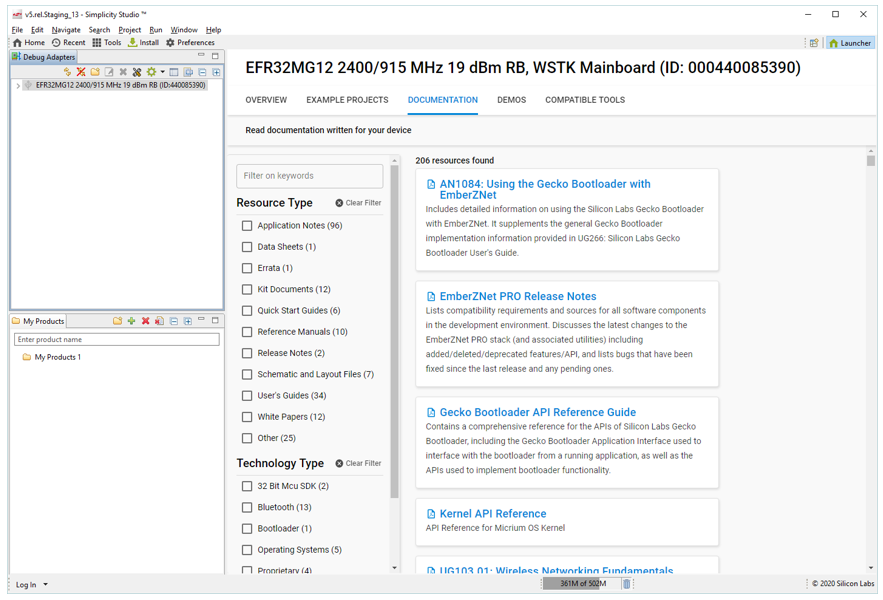The height and width of the screenshot is (600, 883).
Task: Focus the Filter on keywords field
Action: [x=310, y=176]
